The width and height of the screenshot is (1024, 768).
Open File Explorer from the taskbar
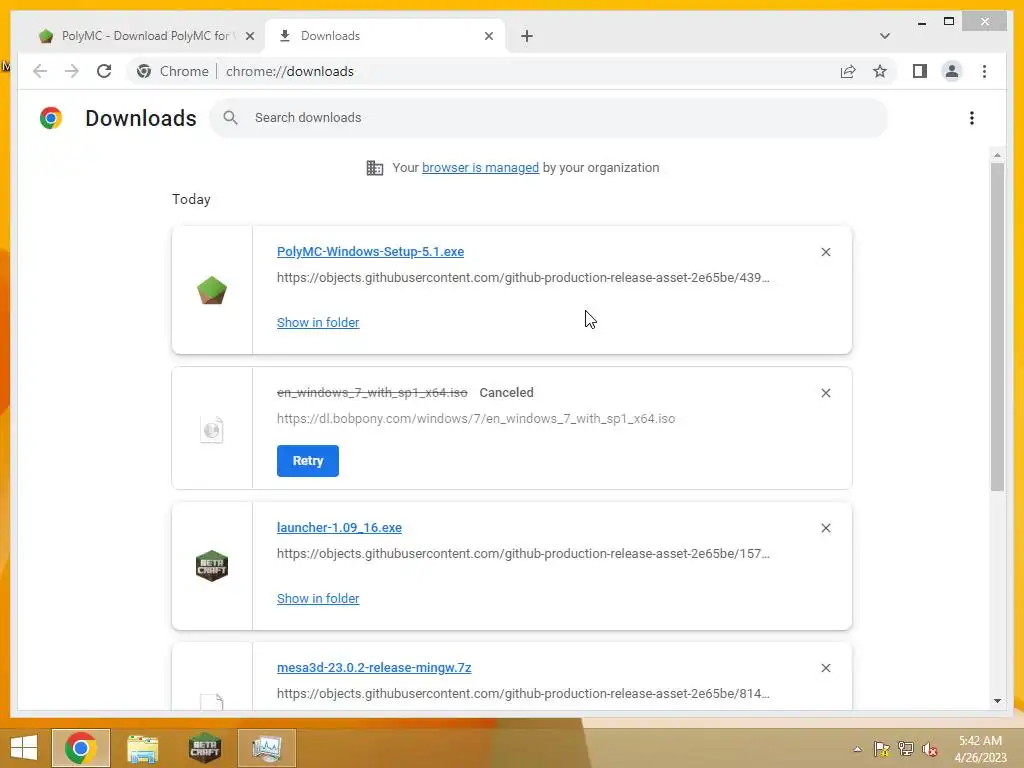(x=142, y=748)
